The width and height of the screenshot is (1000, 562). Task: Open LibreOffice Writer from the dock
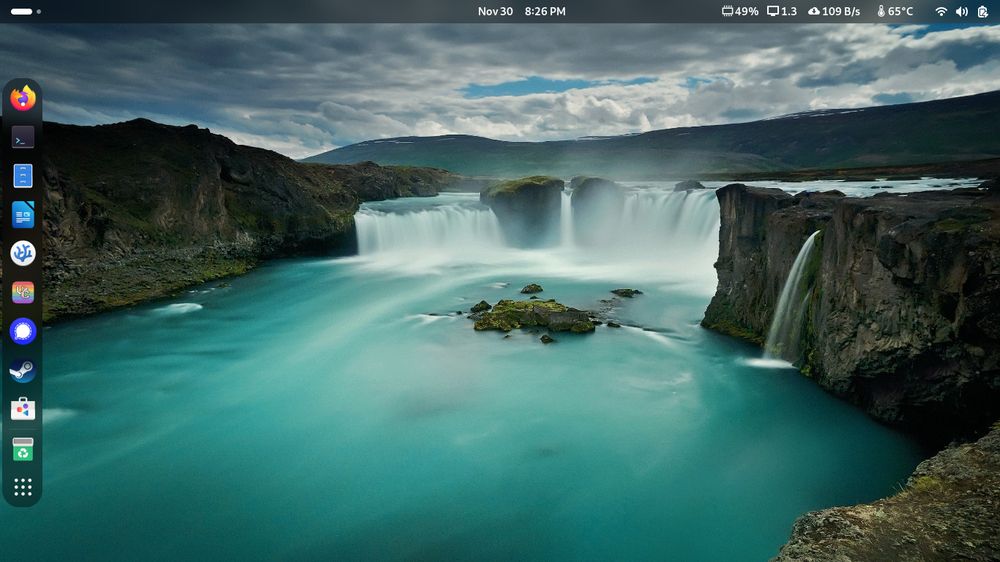[x=23, y=215]
